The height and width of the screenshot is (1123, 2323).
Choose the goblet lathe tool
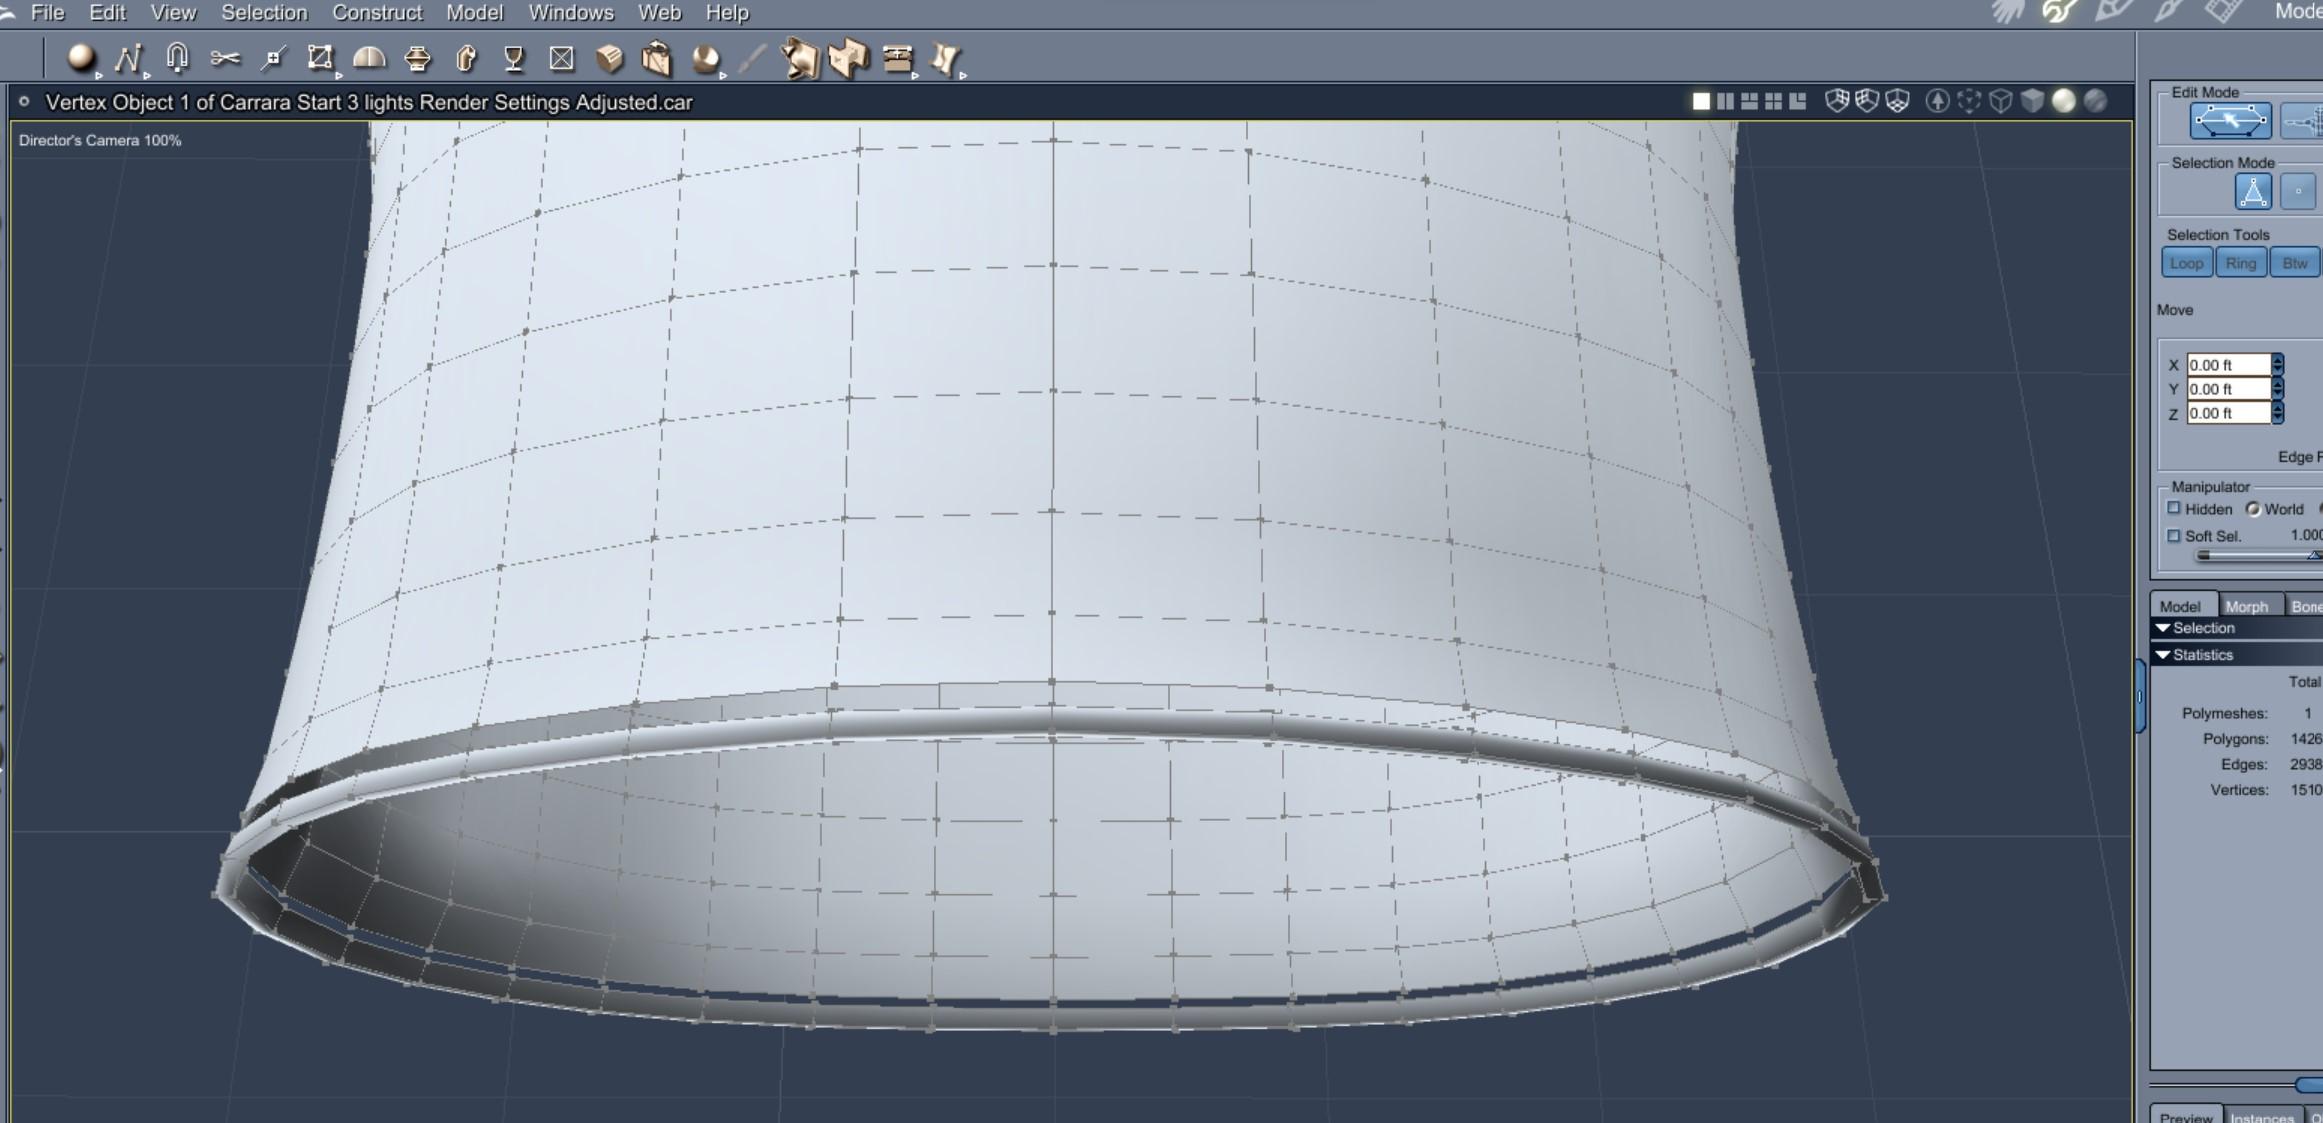point(514,58)
